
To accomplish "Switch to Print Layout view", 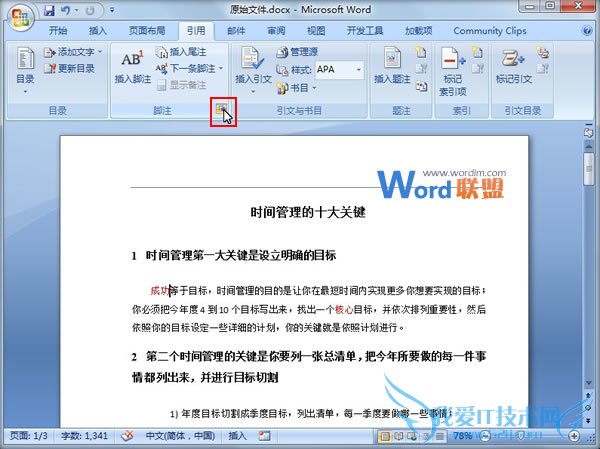I will [x=385, y=436].
